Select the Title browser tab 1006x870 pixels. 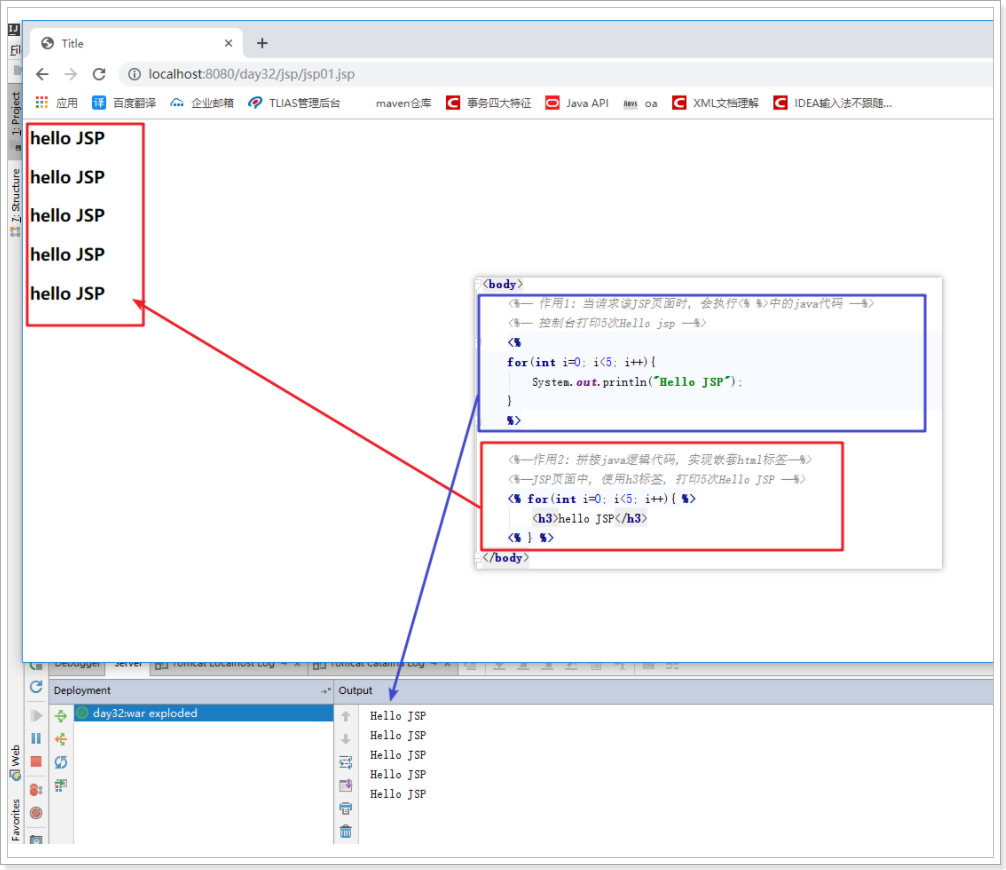click(x=137, y=43)
